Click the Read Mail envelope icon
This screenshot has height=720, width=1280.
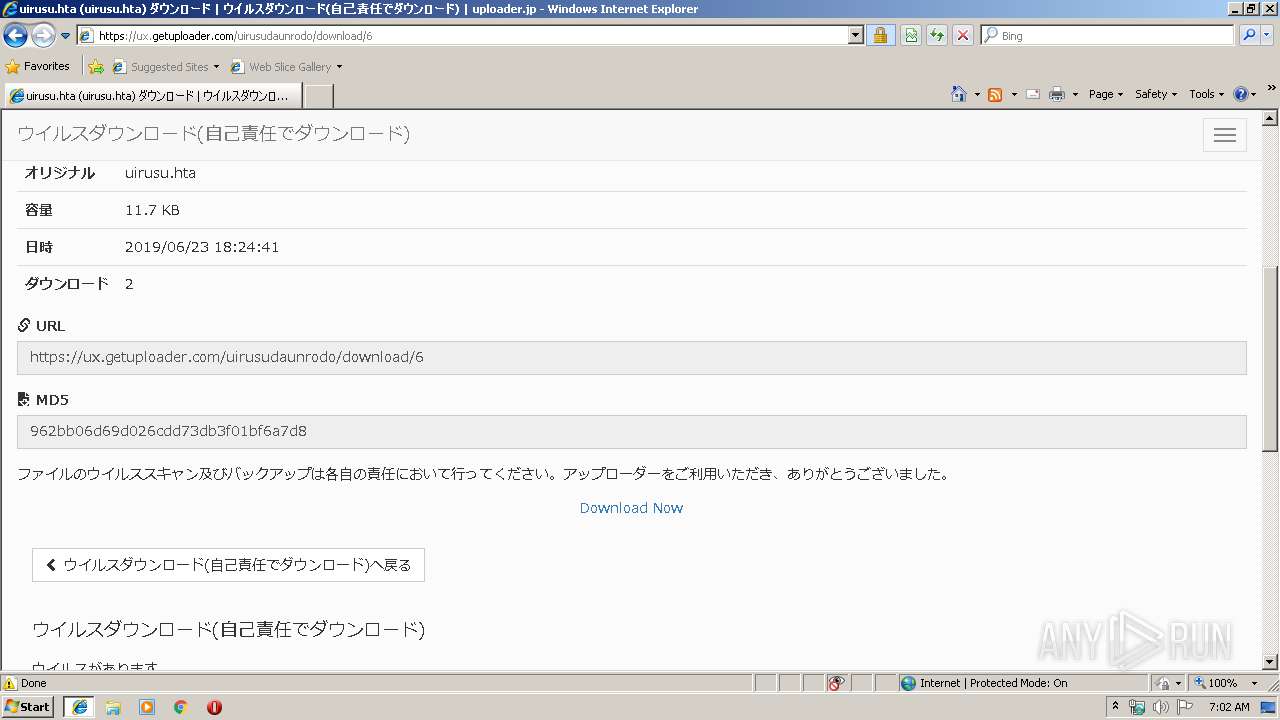click(x=1033, y=94)
